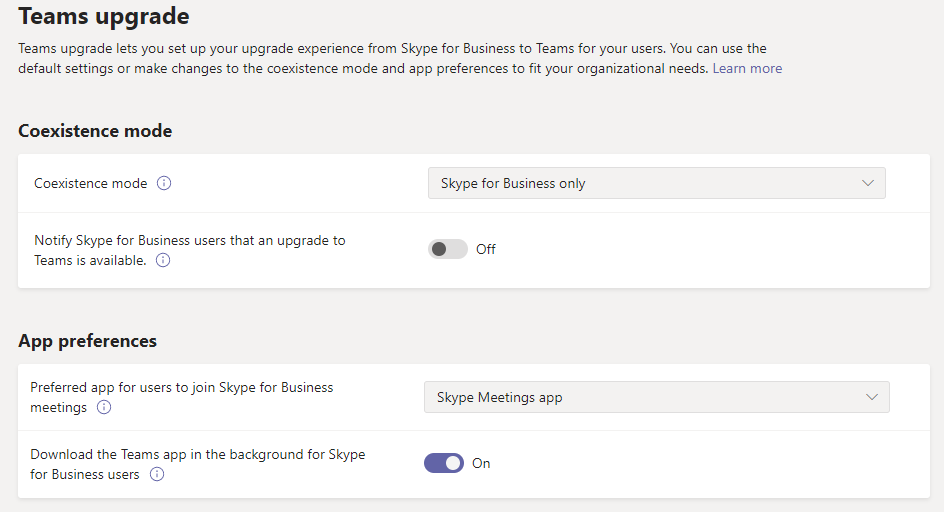
Task: Click the On label beside the download toggle
Action: tap(481, 463)
